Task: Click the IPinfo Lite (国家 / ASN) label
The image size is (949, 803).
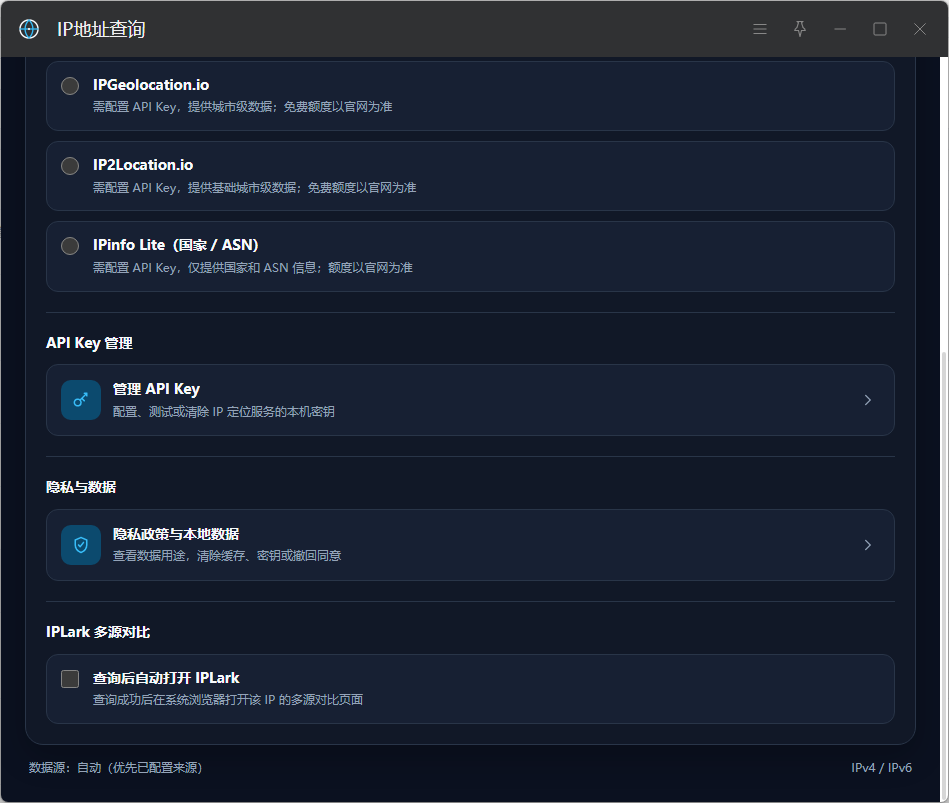Action: tap(176, 244)
